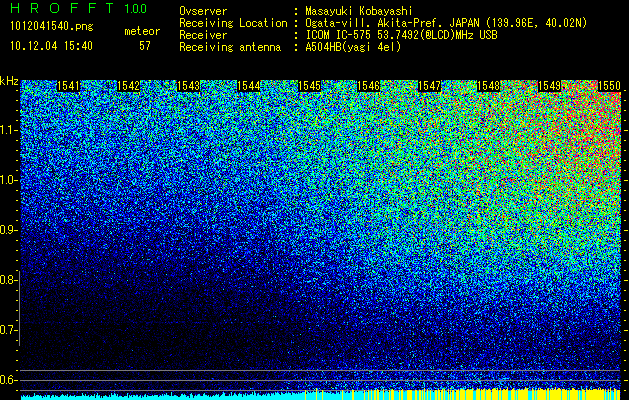Image resolution: width=629 pixels, height=400 pixels.
Task: Click the 1545 time marker
Action: (x=309, y=86)
